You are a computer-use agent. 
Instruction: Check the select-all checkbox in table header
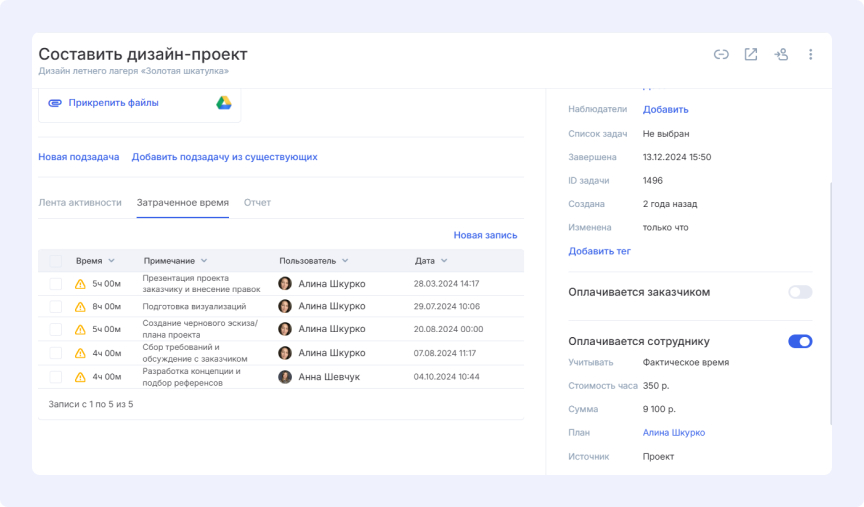pyautogui.click(x=56, y=261)
